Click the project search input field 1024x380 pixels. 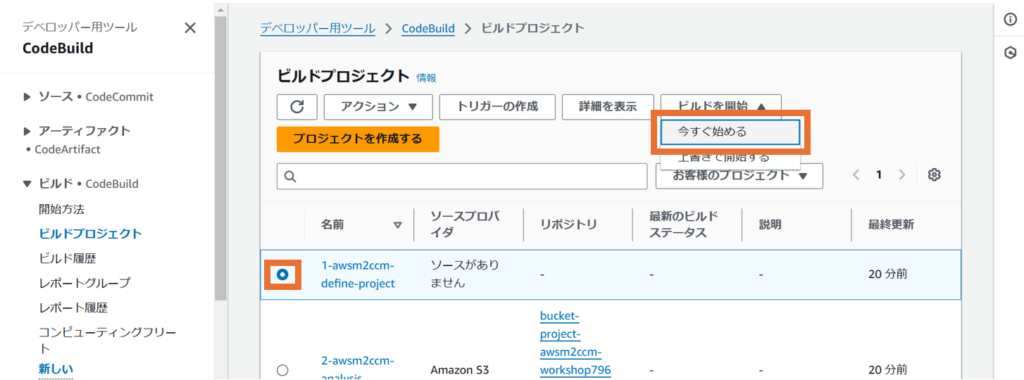[462, 176]
